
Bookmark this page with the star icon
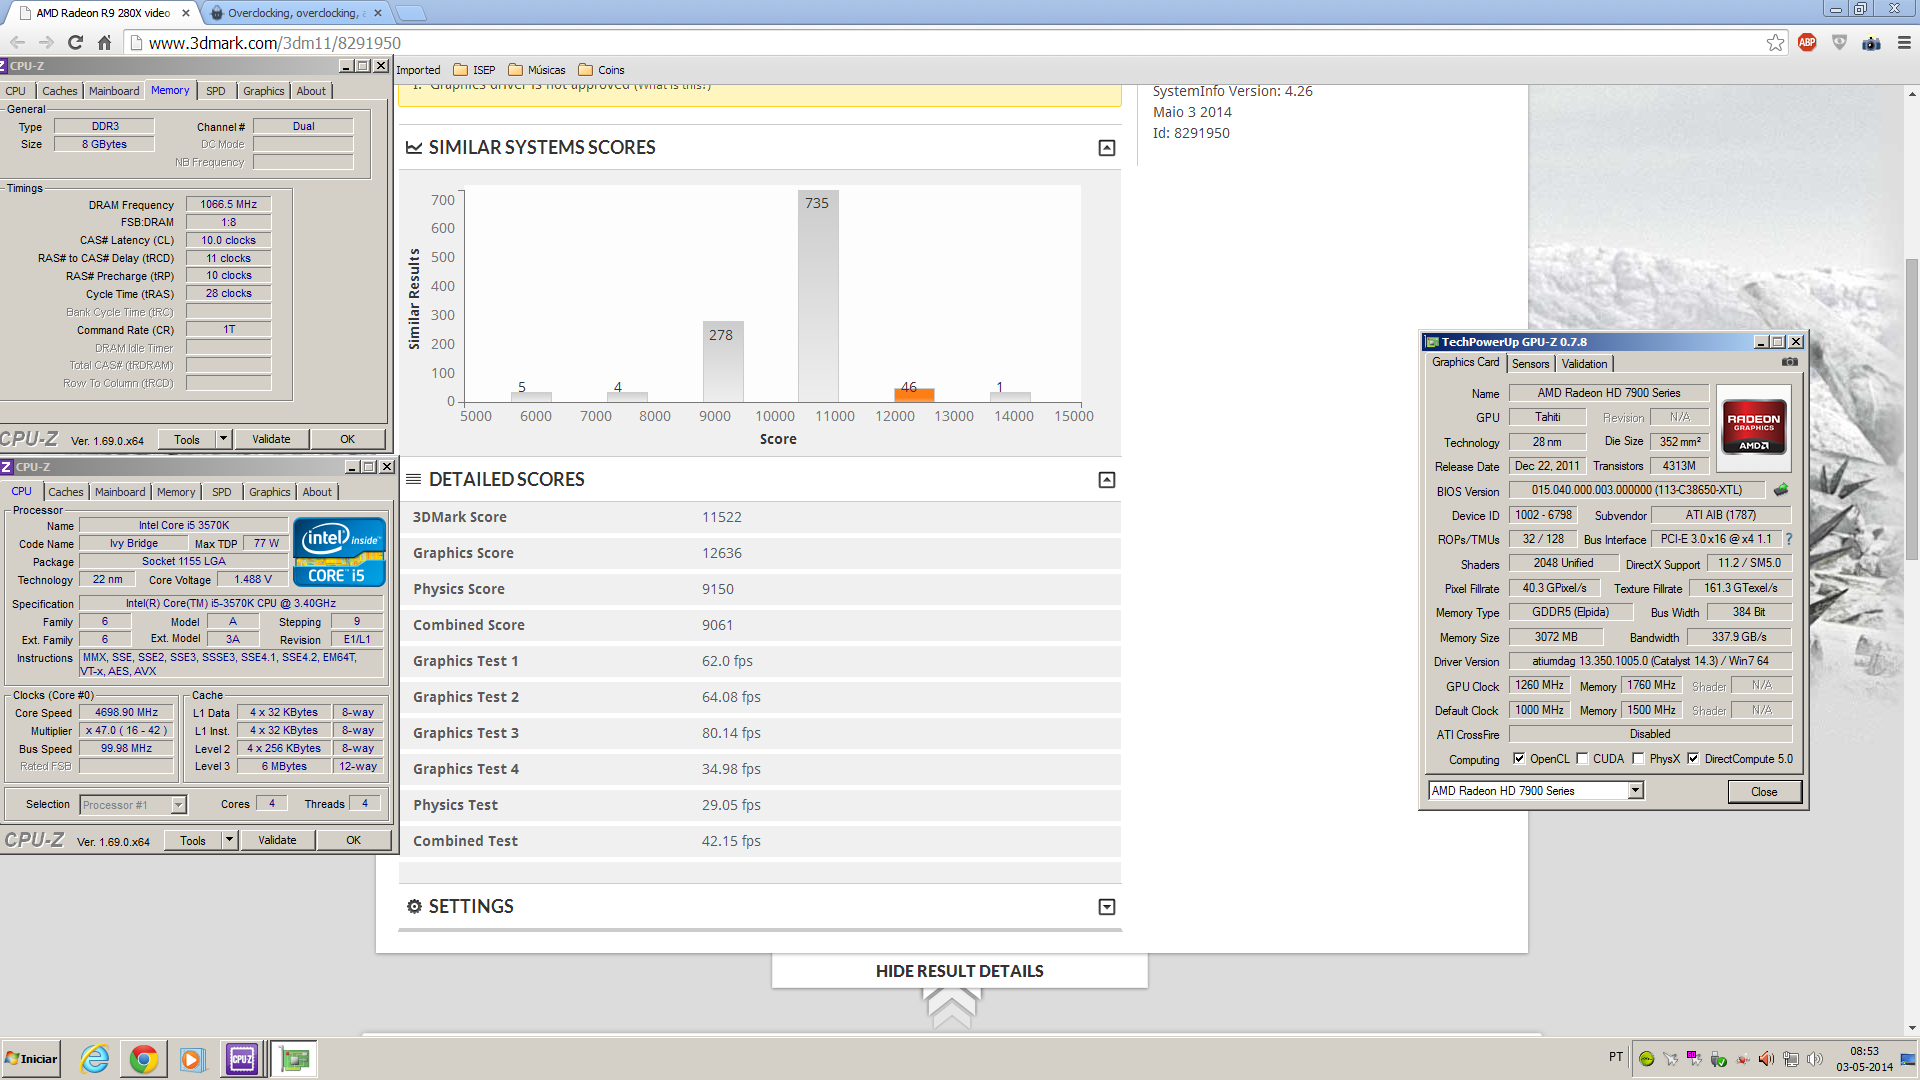(x=1775, y=42)
